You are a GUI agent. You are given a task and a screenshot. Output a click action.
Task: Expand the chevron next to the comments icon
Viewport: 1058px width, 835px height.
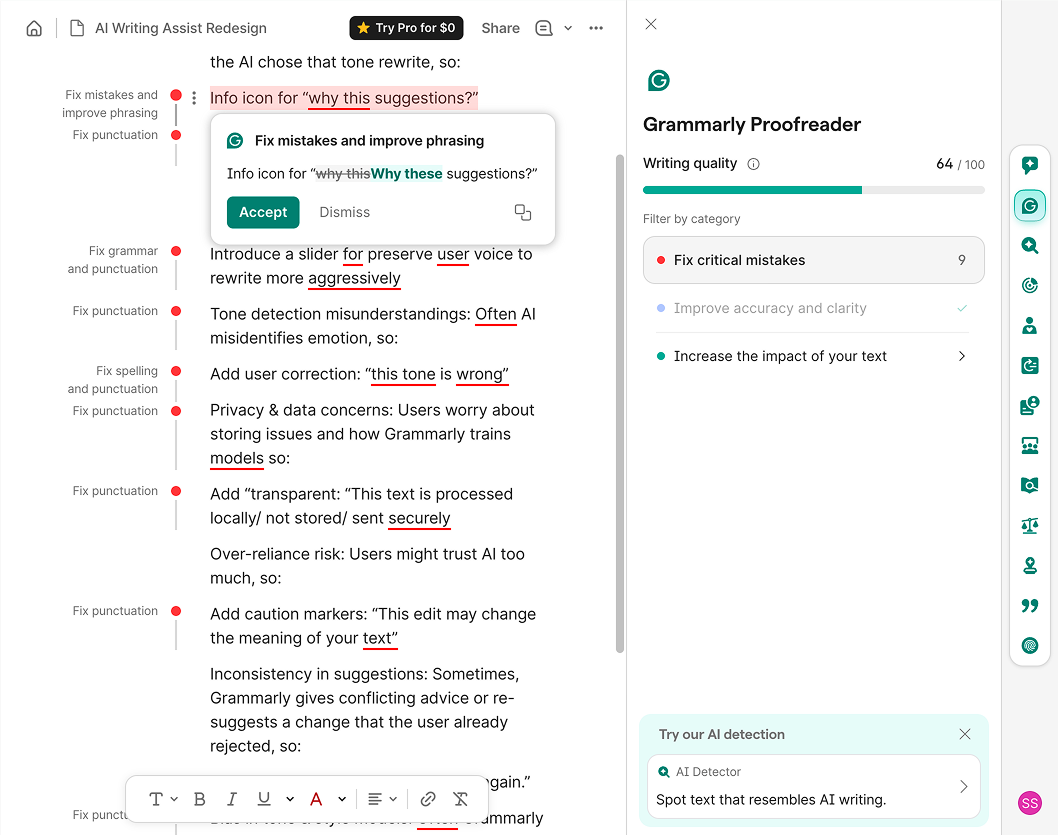568,28
